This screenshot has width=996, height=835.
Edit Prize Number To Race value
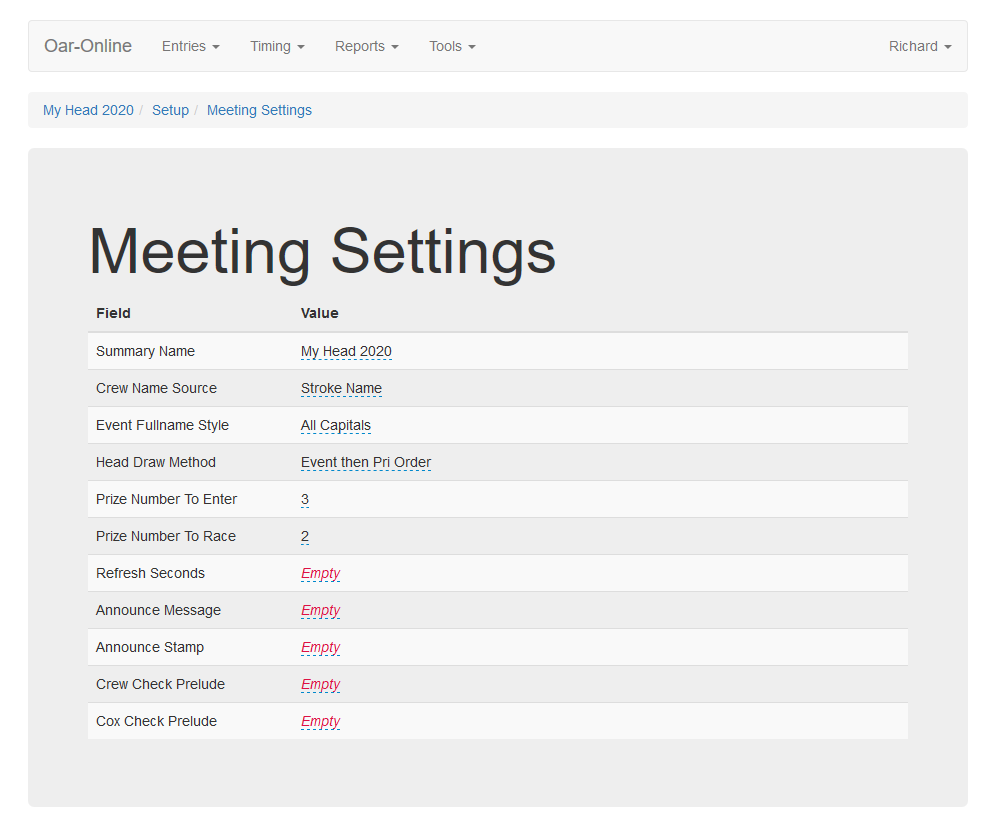[305, 536]
